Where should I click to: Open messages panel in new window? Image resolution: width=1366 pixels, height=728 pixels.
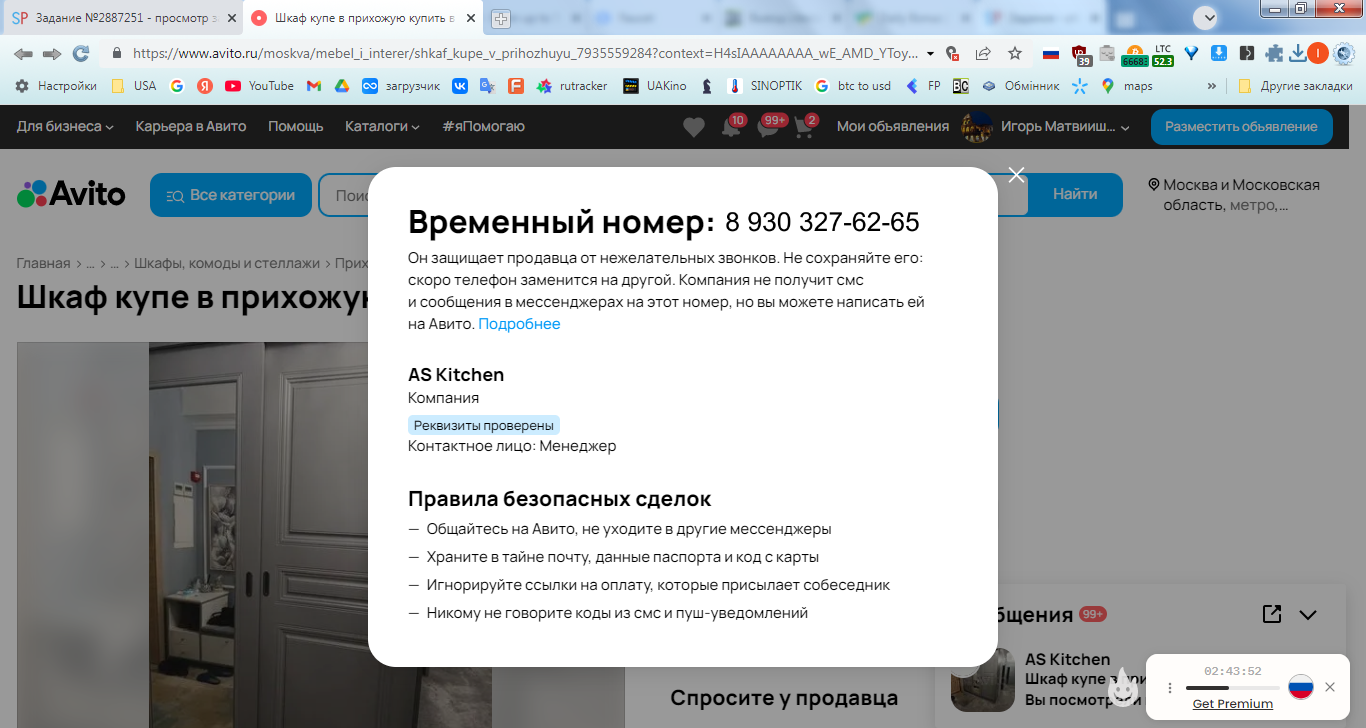point(1271,614)
